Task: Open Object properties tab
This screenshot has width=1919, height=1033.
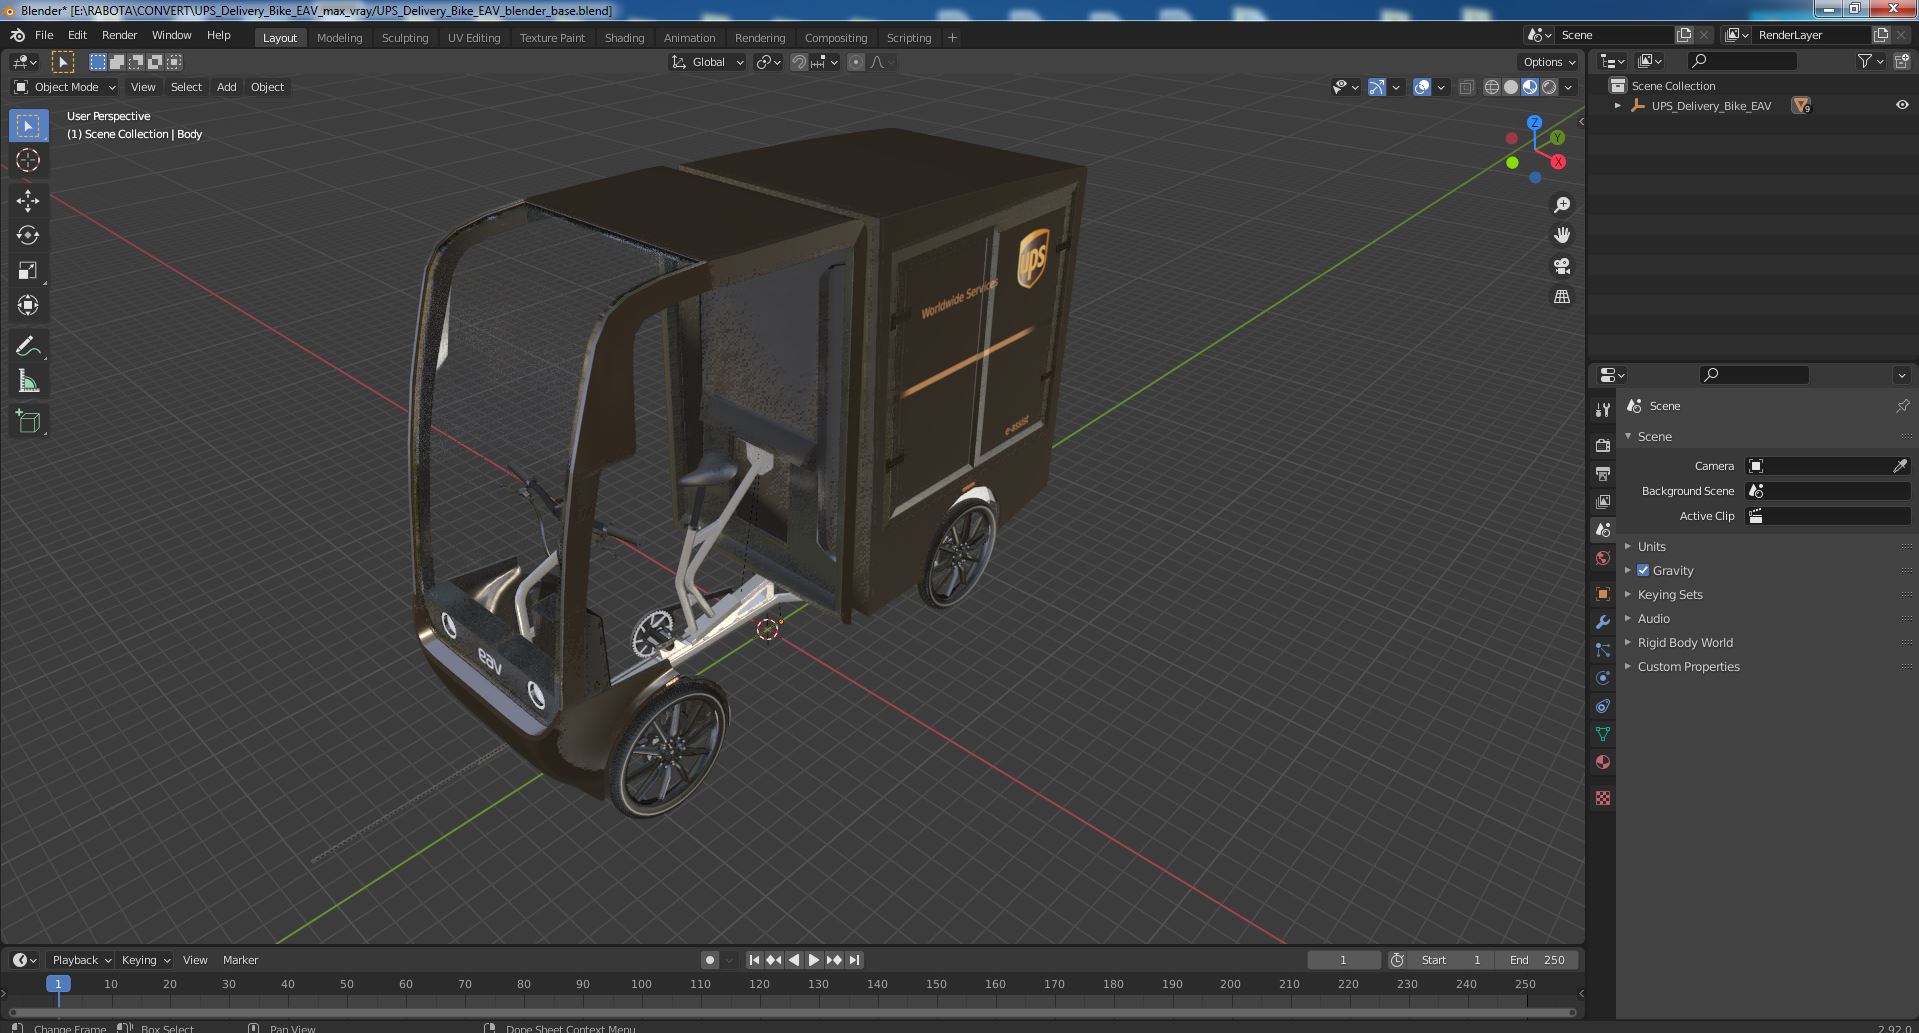Action: click(x=1603, y=594)
